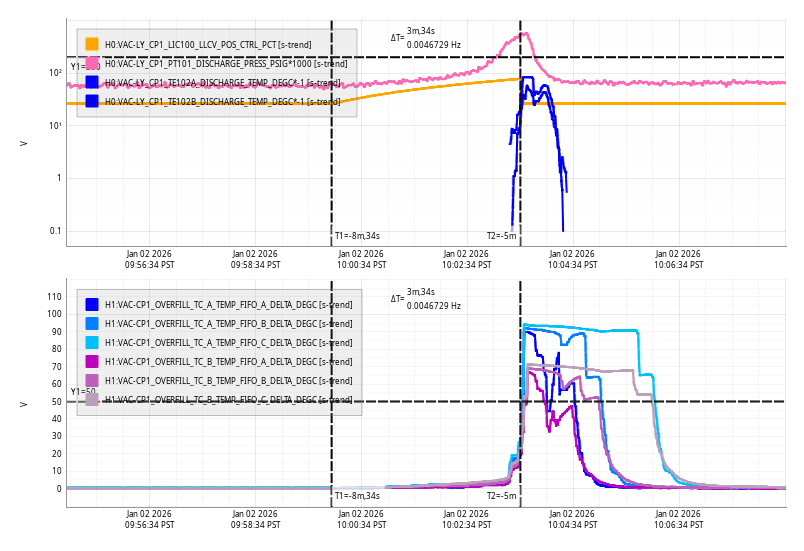
Task: Click the pink PT101_DISCHARGE_PRESS legend swatch
Action: click(92, 63)
